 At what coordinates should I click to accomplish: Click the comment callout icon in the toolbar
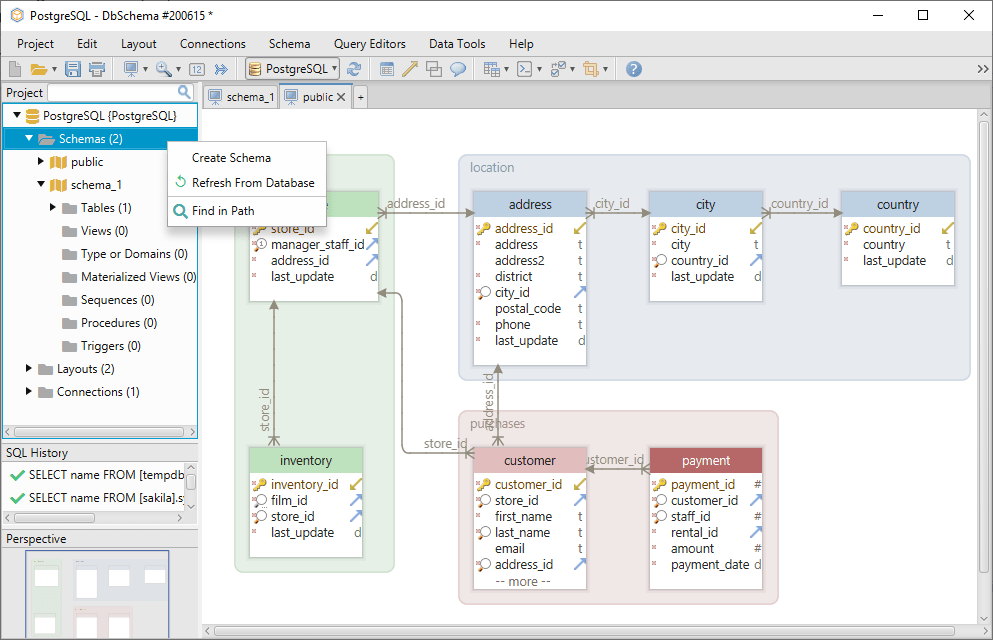pos(459,68)
